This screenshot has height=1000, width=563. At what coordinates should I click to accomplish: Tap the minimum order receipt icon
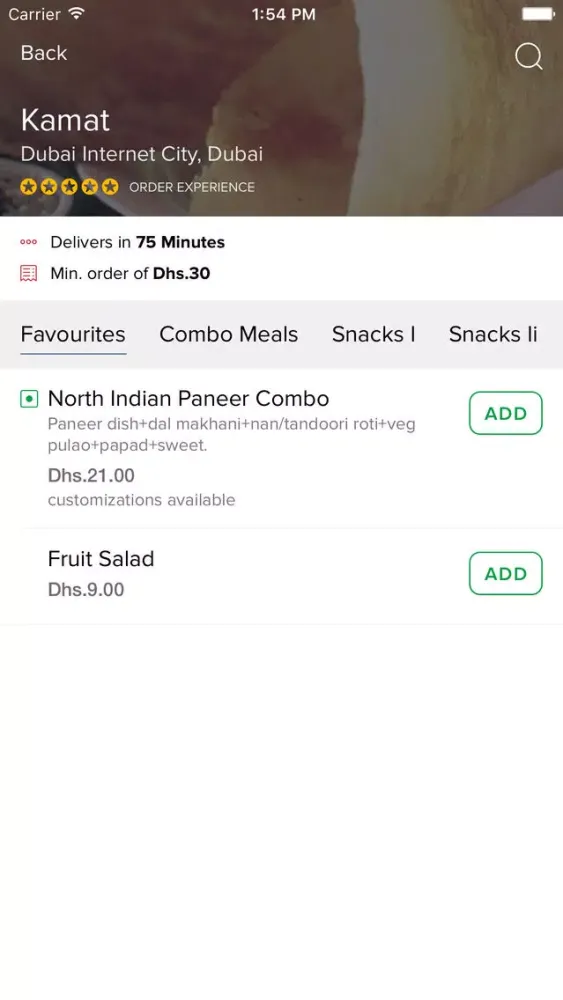[29, 274]
